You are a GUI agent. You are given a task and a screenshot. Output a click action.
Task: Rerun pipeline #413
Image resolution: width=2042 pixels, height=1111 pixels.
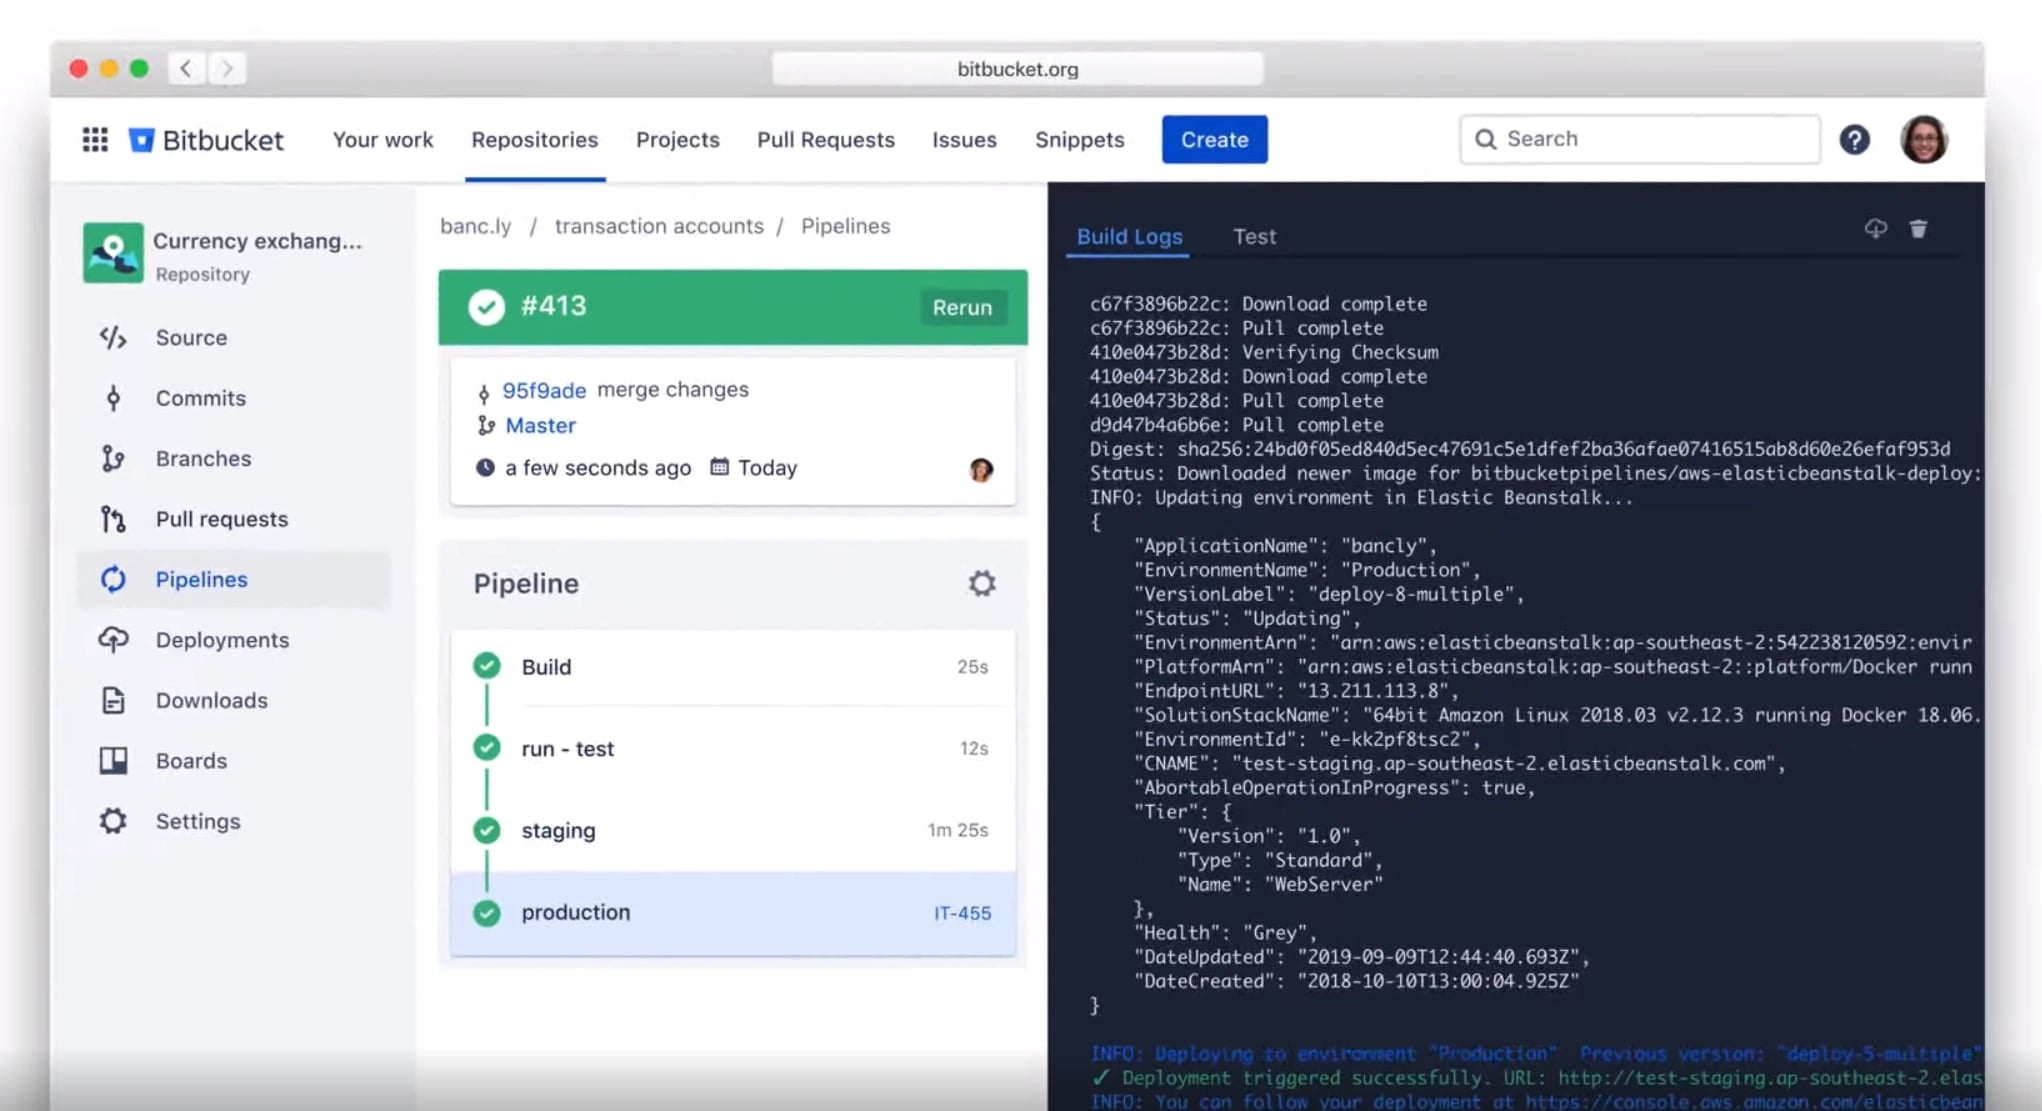(x=962, y=308)
